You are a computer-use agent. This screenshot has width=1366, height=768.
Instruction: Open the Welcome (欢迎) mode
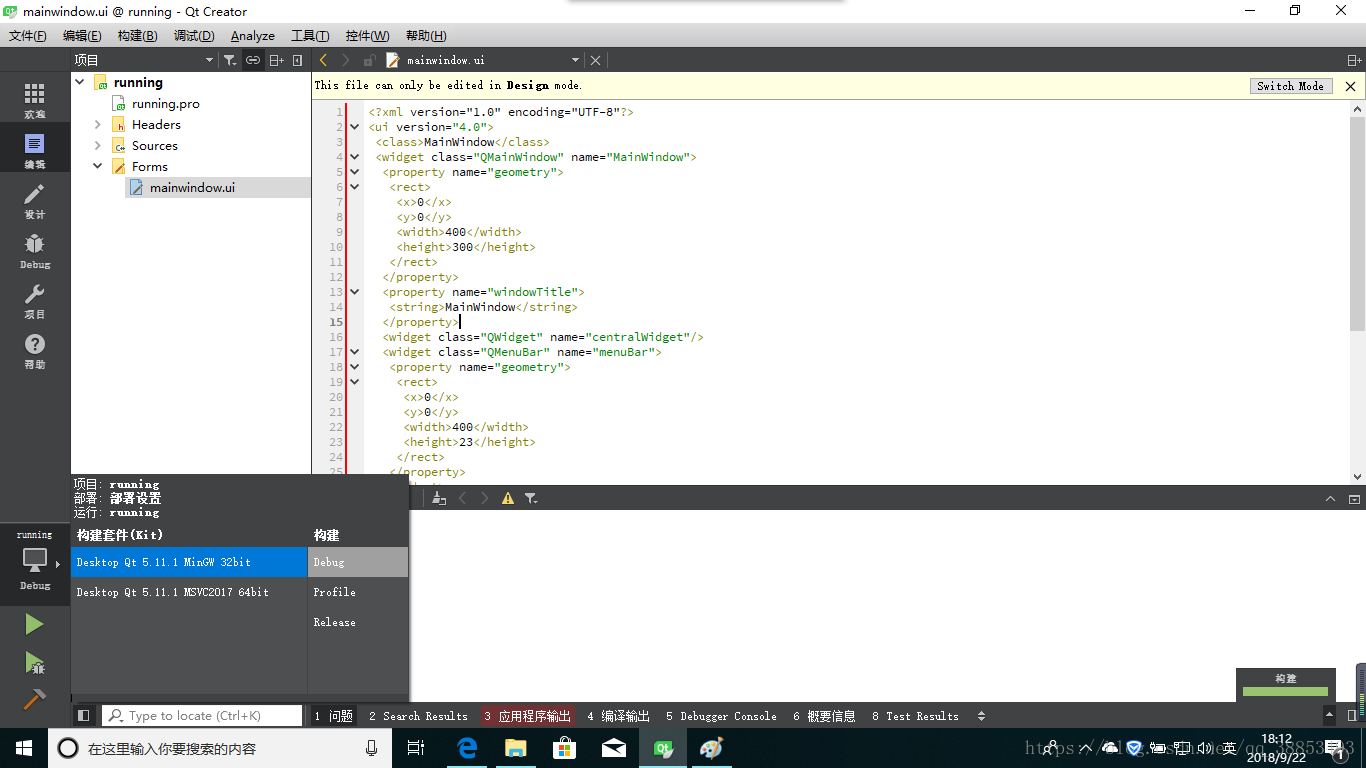click(35, 101)
